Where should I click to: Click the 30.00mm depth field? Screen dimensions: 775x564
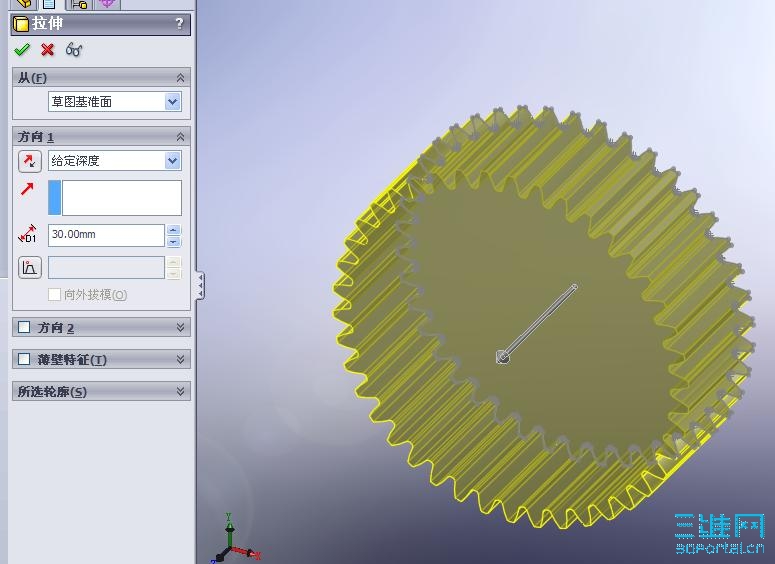click(106, 235)
